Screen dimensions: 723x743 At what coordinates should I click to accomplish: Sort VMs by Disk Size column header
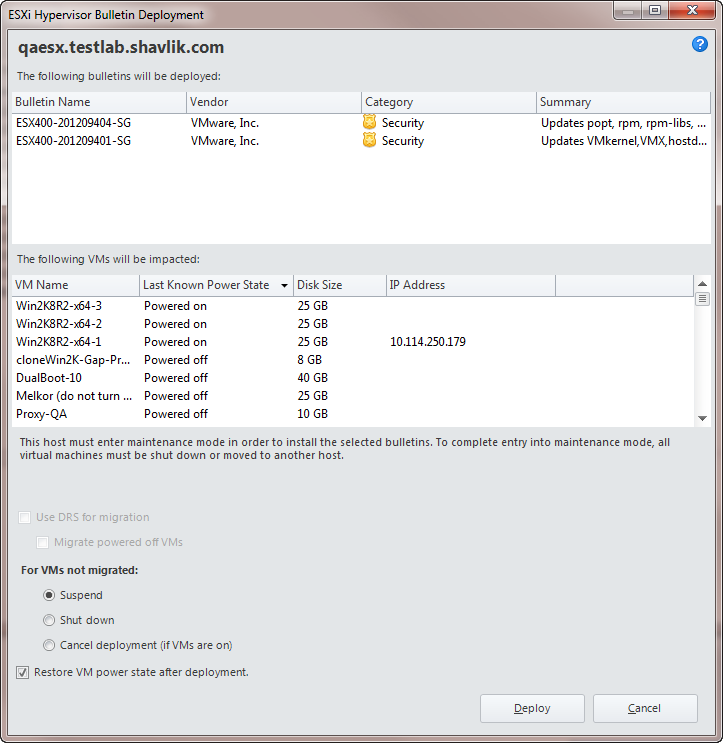(340, 285)
